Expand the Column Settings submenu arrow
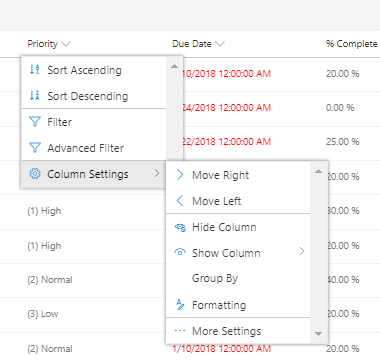This screenshot has height=363, width=380. pyautogui.click(x=157, y=173)
